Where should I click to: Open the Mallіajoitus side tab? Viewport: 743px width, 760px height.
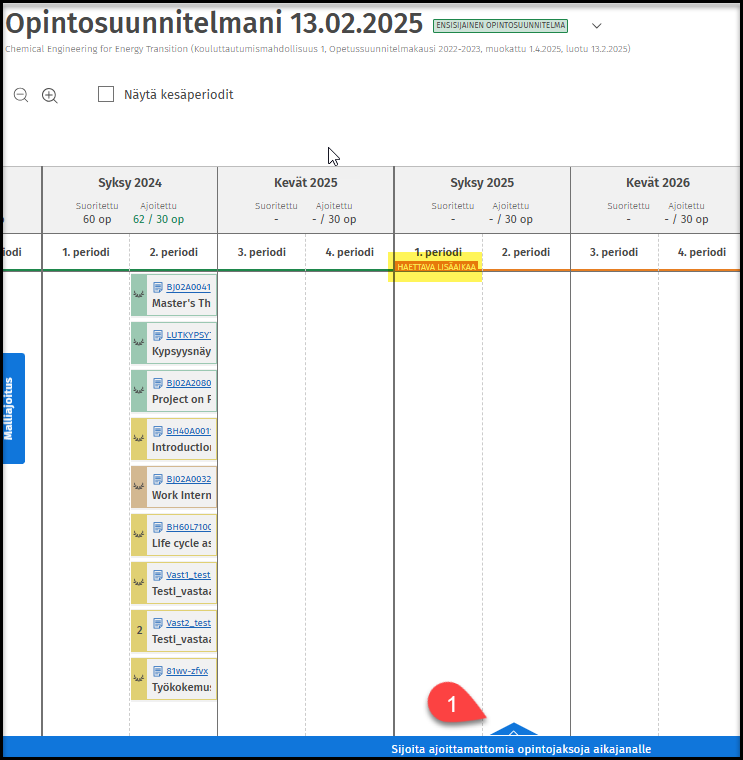coord(13,408)
